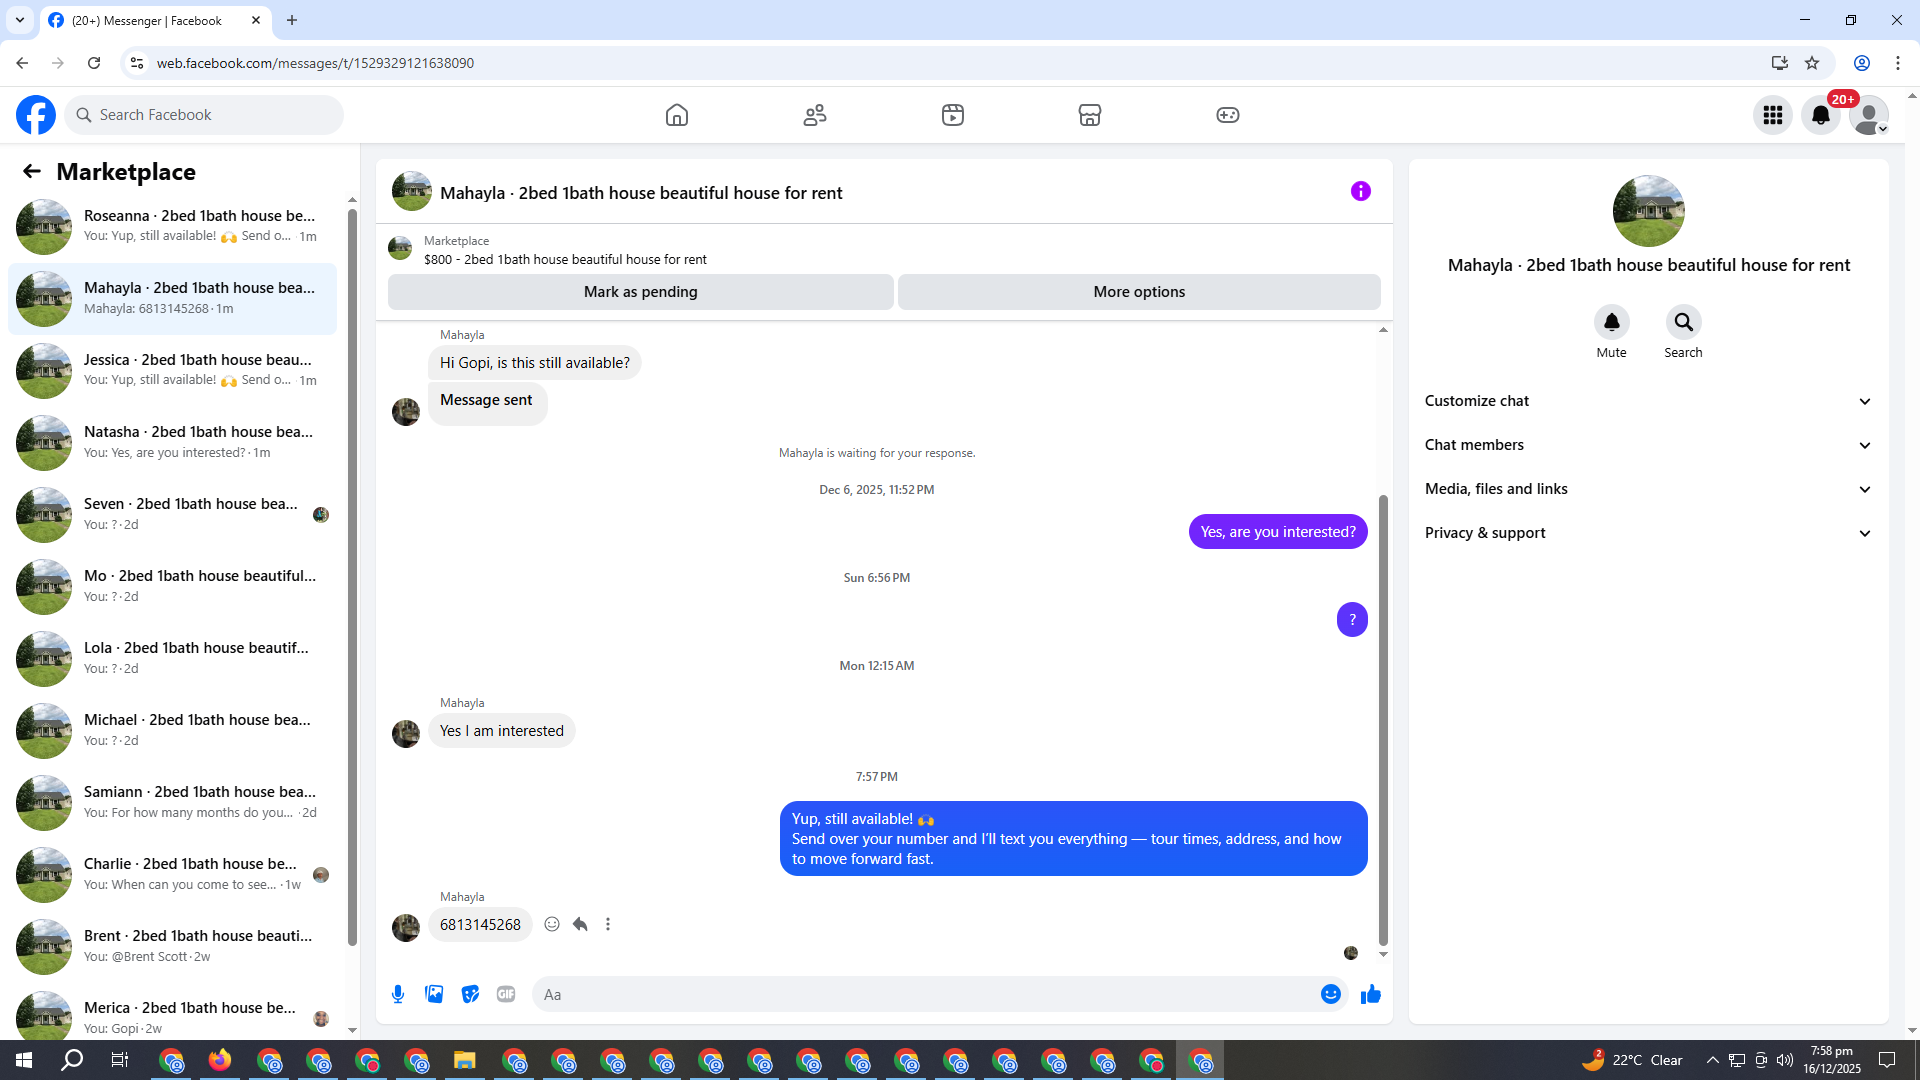Image resolution: width=1920 pixels, height=1080 pixels.
Task: Open the Jessica conversation
Action: 172,371
